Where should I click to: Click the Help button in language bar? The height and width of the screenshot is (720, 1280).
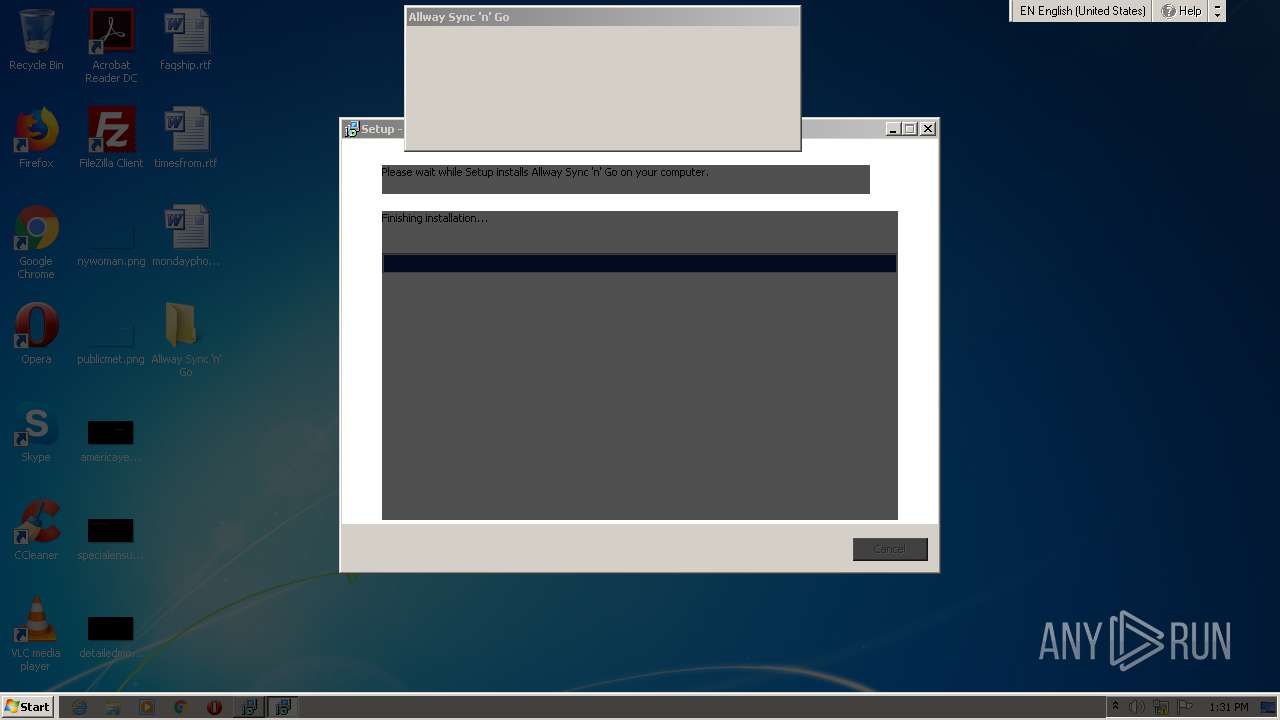click(x=1181, y=11)
